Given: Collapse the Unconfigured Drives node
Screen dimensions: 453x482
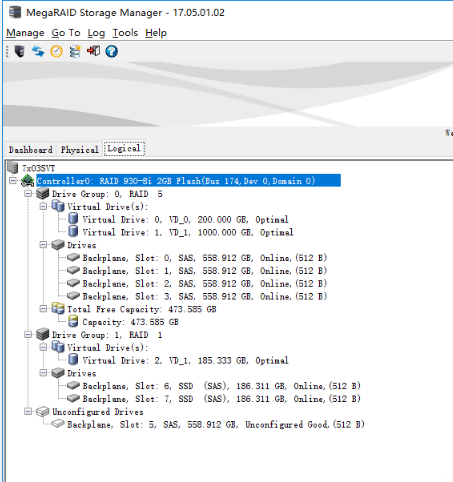Looking at the screenshot, I should tap(28, 411).
